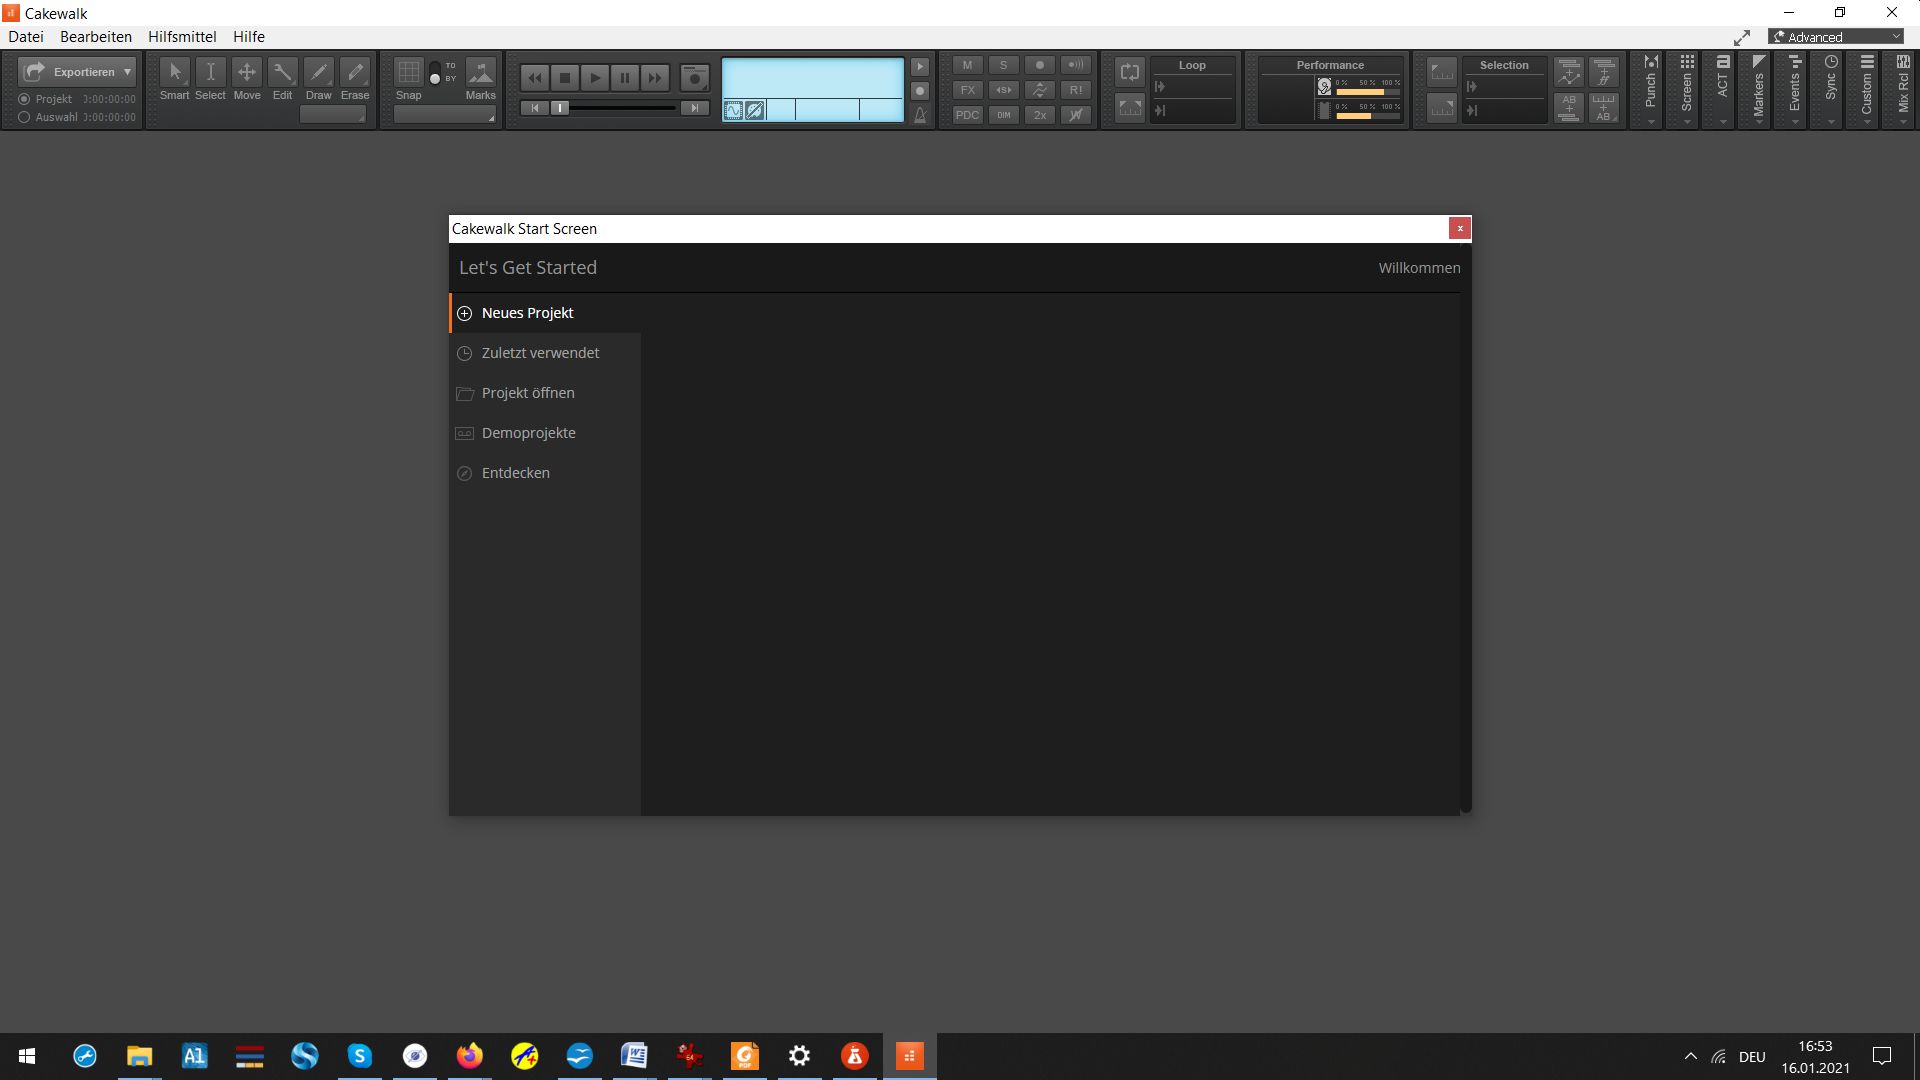Select the Auswahl radio button
The image size is (1920, 1080).
24,117
